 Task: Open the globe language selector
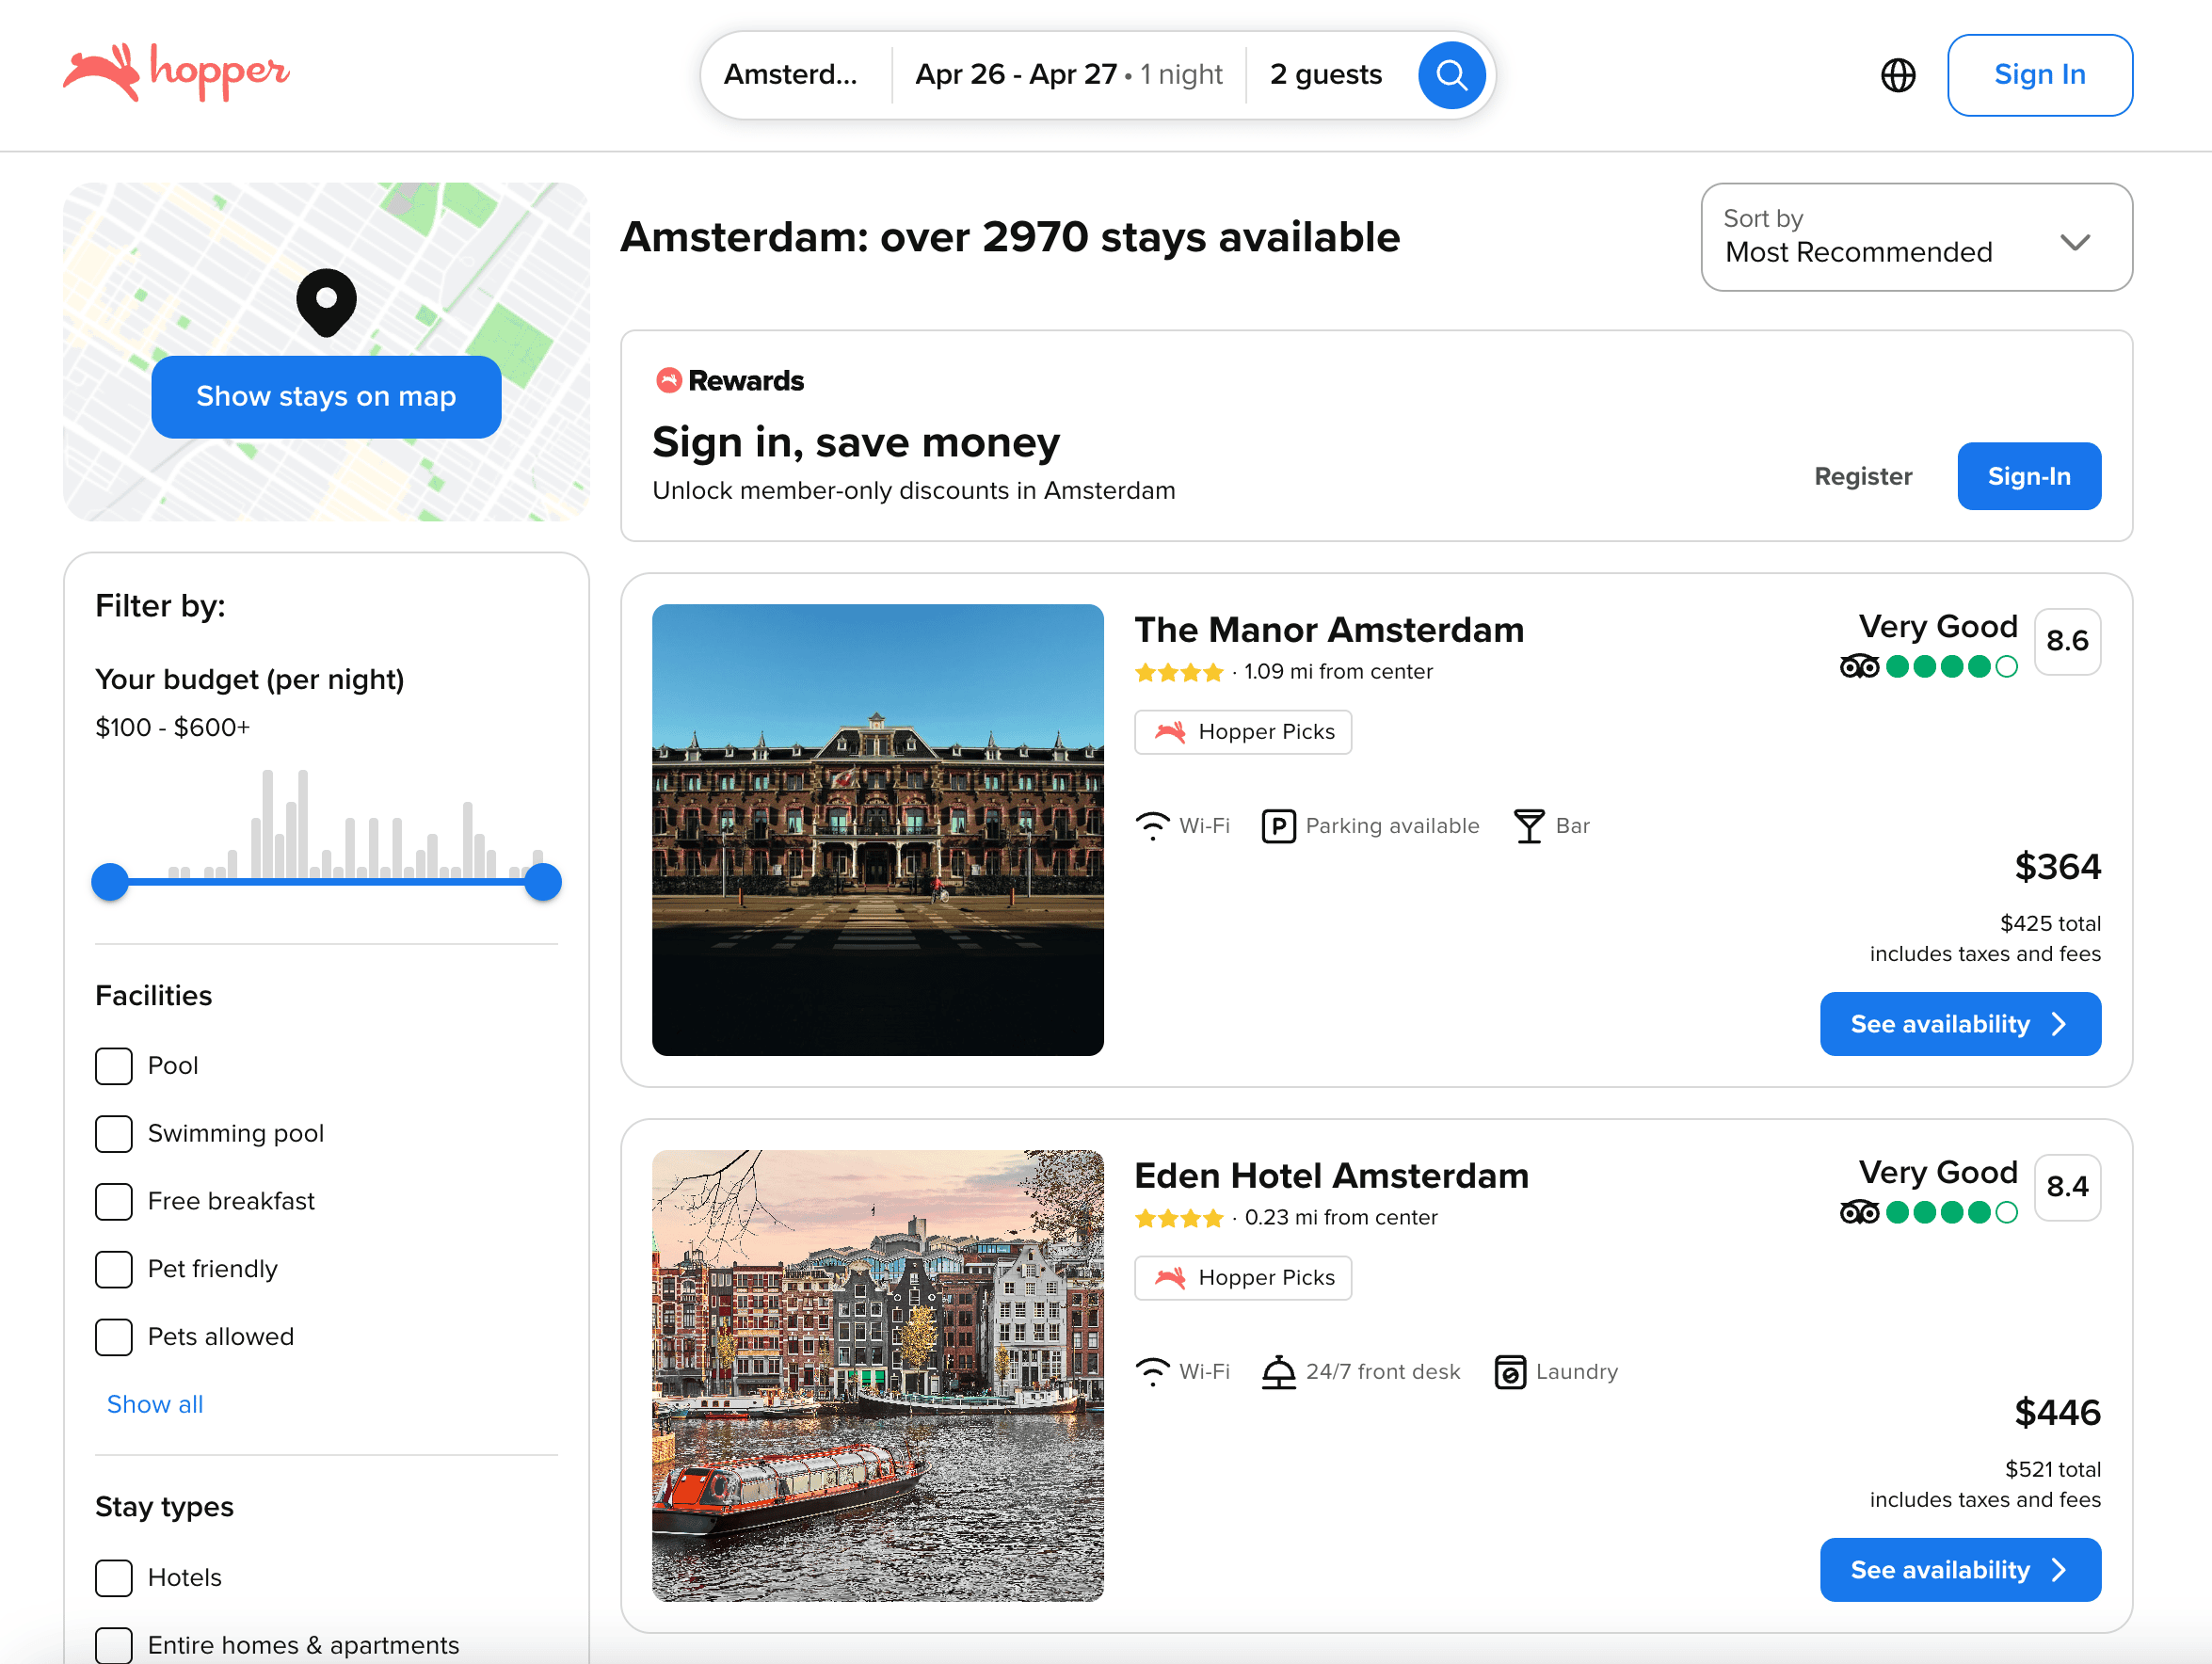point(1897,75)
